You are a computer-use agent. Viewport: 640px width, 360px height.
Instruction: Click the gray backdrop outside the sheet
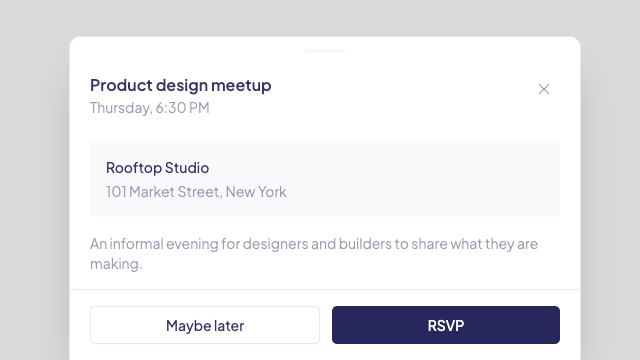[x=34, y=180]
